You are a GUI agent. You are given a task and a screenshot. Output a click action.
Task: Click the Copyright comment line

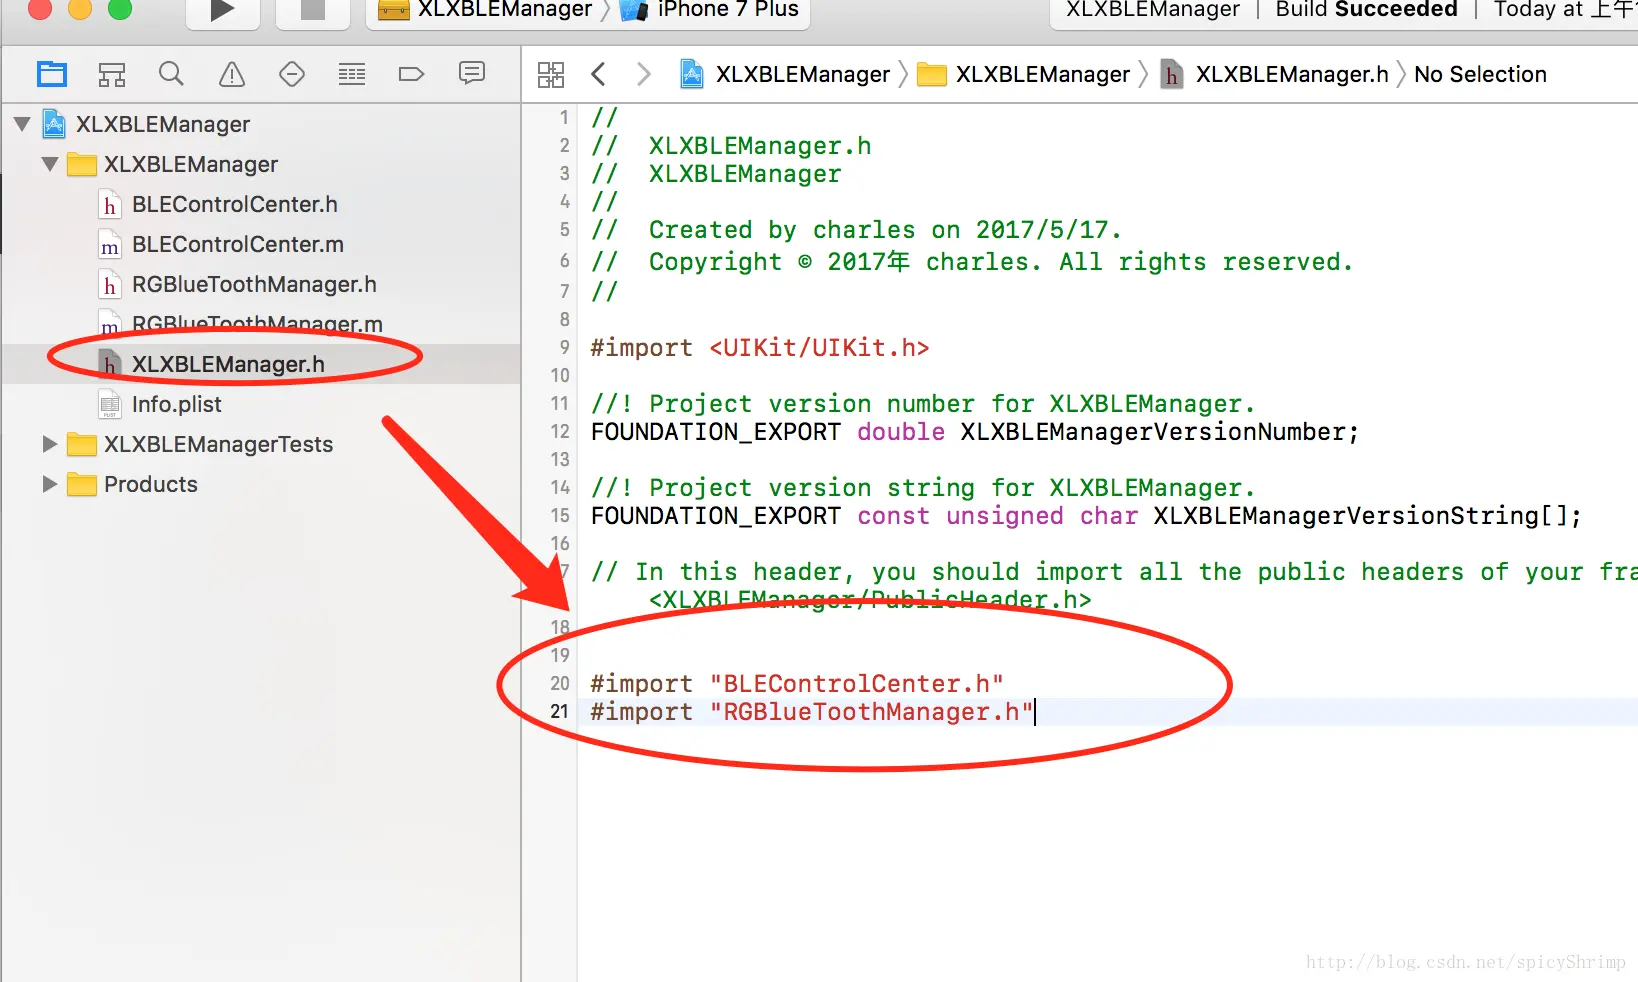coord(971,262)
